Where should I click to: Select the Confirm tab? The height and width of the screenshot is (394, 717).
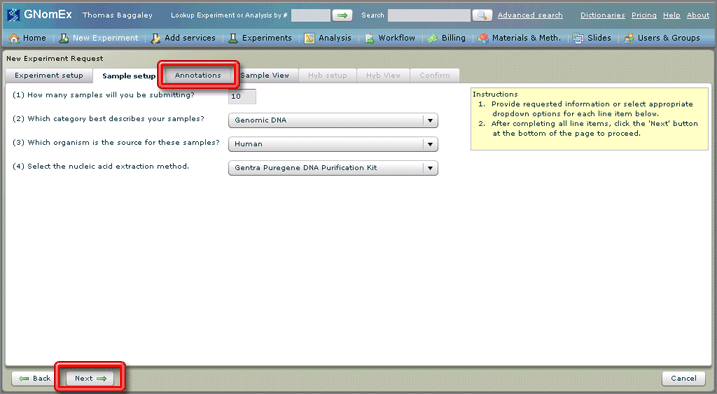[x=435, y=75]
